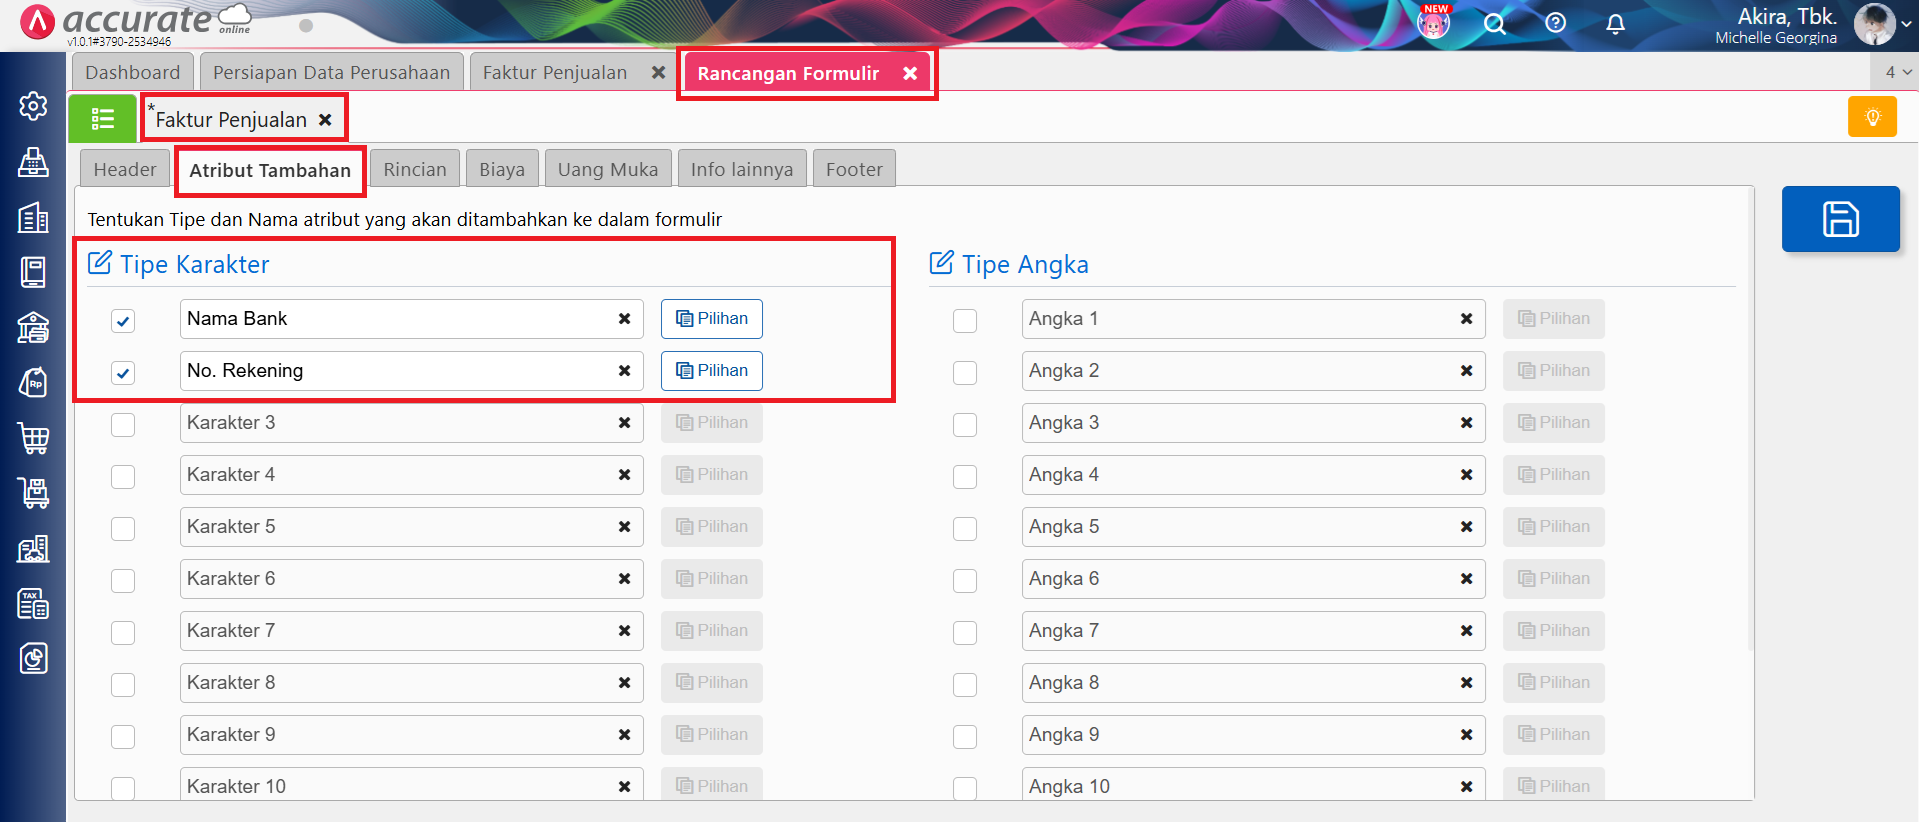Open the Footer tab
1919x822 pixels.
(x=853, y=170)
